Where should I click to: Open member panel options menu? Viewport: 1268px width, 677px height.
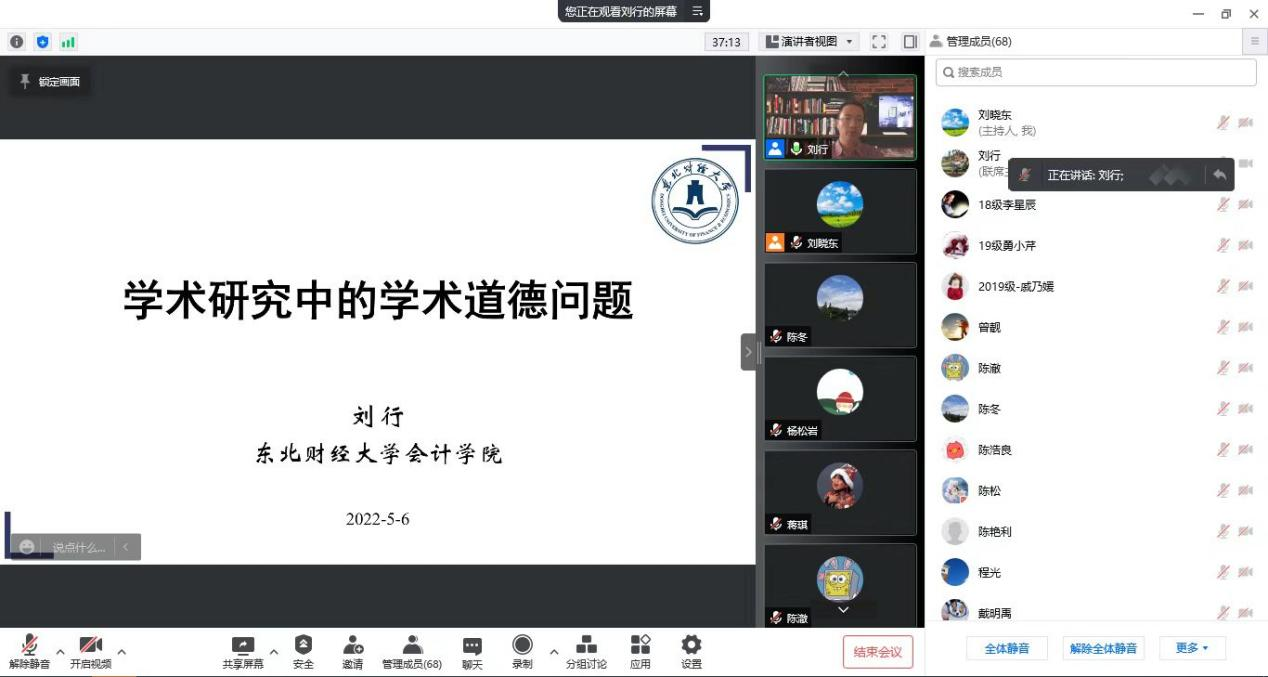(1253, 41)
